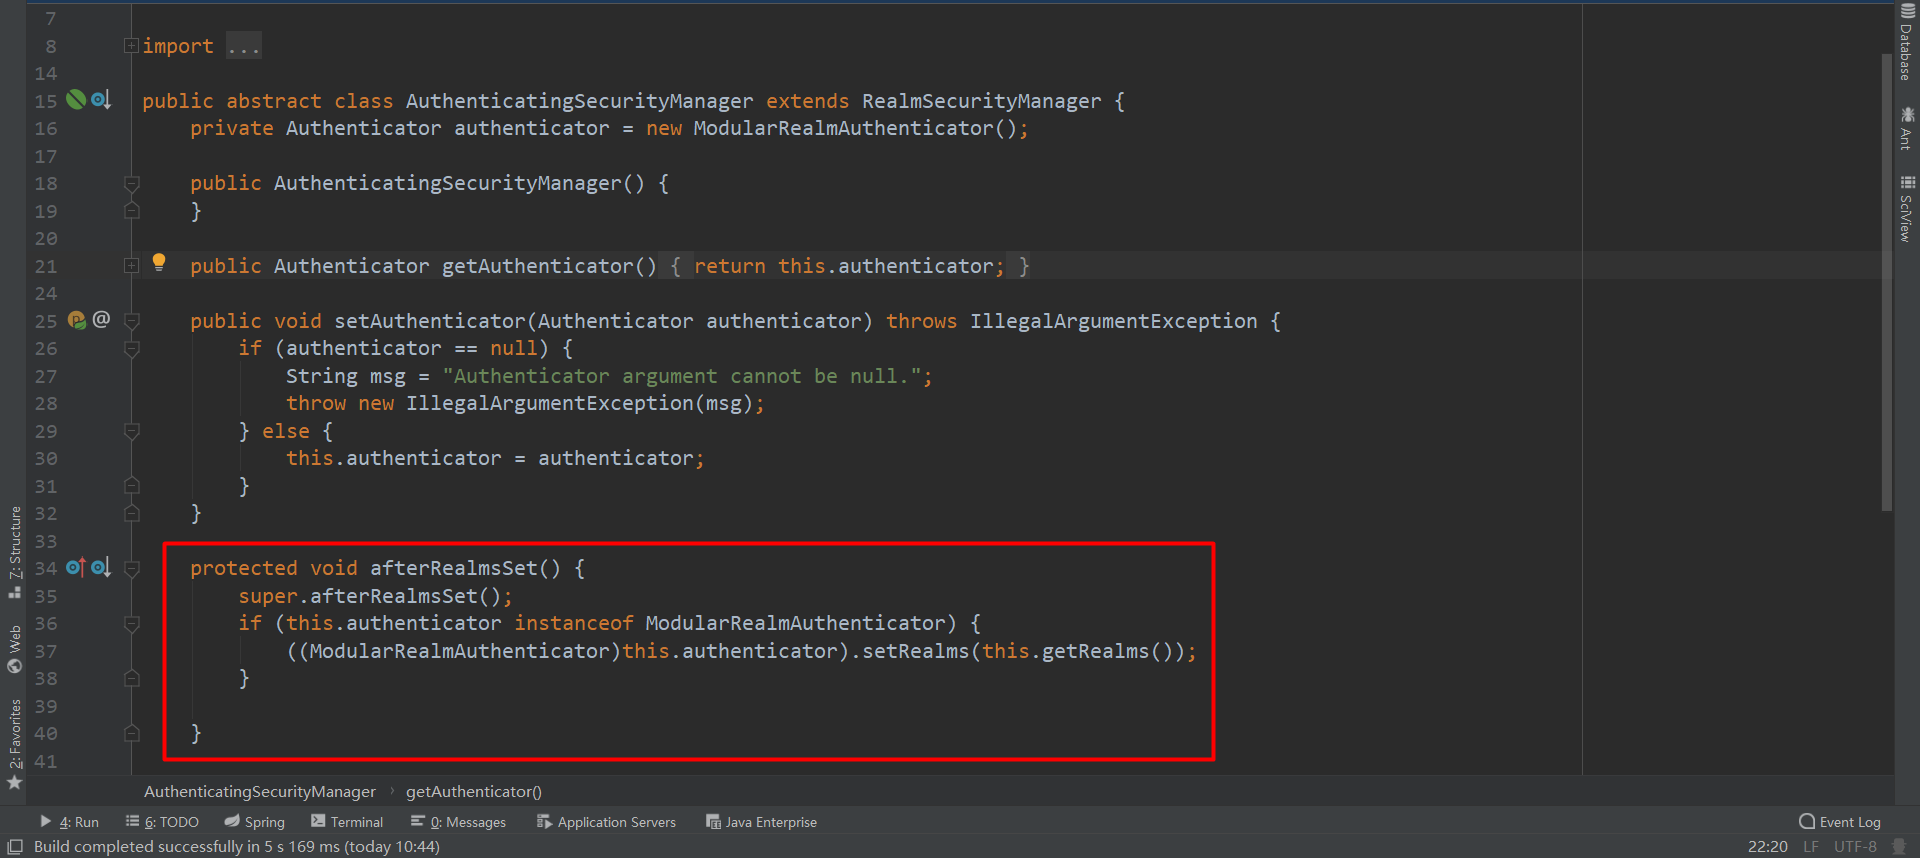Image resolution: width=1921 pixels, height=858 pixels.
Task: Click line number 34 in the gutter
Action: coord(46,568)
